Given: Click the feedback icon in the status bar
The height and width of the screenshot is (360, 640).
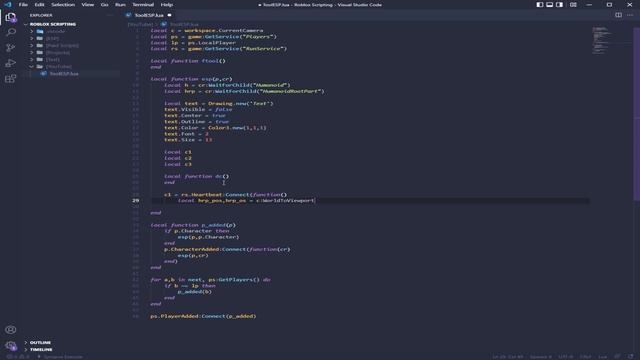Looking at the screenshot, I should coord(618,357).
